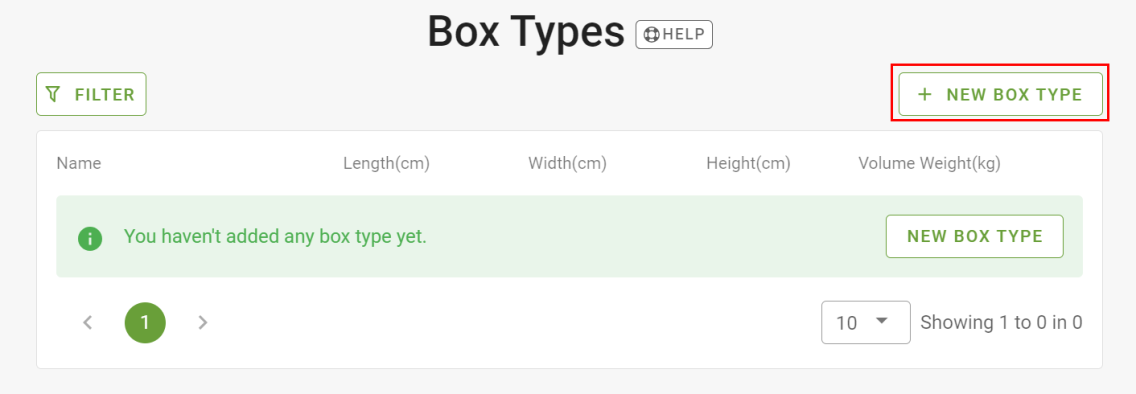This screenshot has width=1136, height=394.
Task: Open the FILTER button
Action: pyautogui.click(x=91, y=94)
